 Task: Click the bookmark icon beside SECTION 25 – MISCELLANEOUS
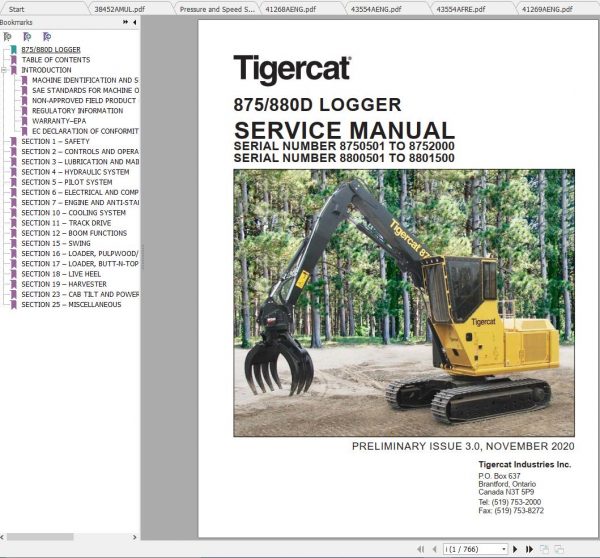click(x=14, y=305)
